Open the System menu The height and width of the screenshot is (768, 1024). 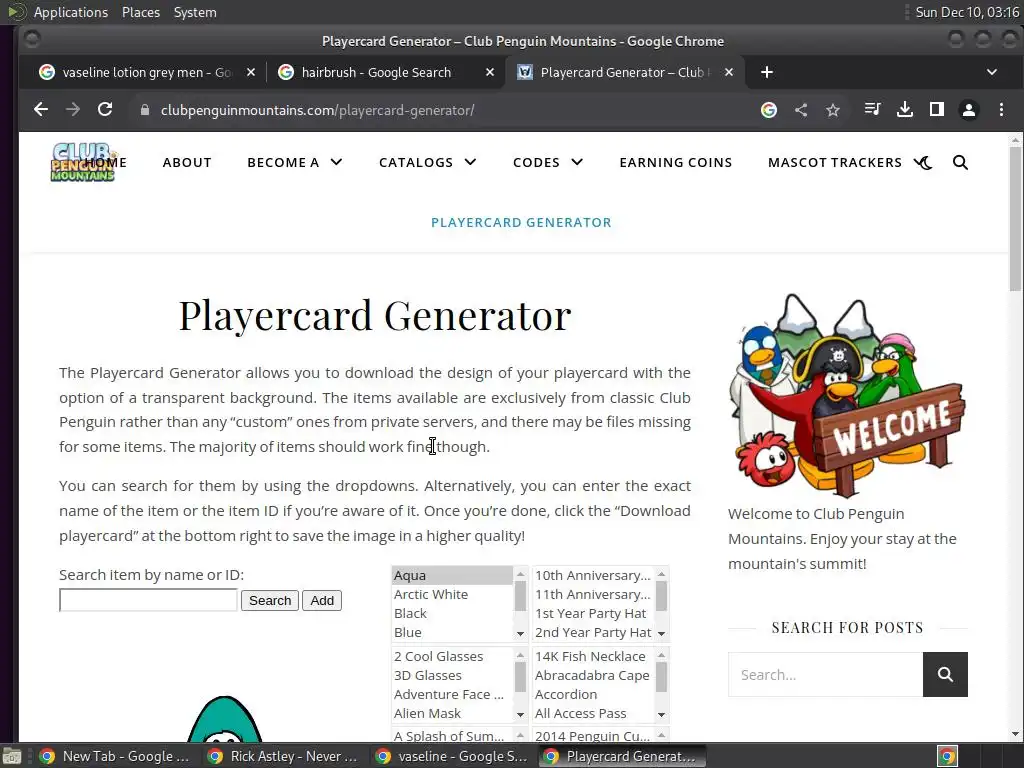click(x=195, y=12)
